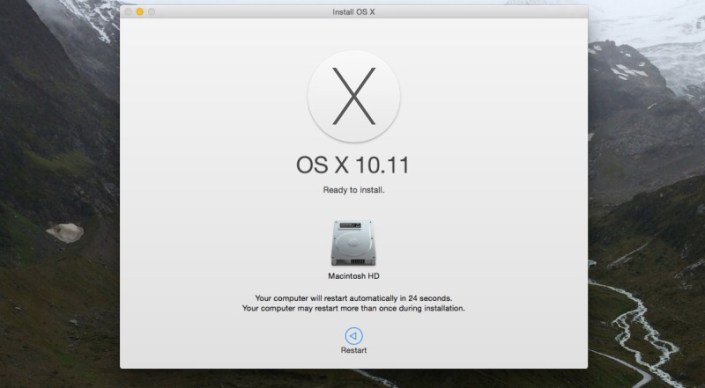Viewport: 705px width, 388px height.
Task: Click the Restart arrow icon
Action: [x=353, y=336]
